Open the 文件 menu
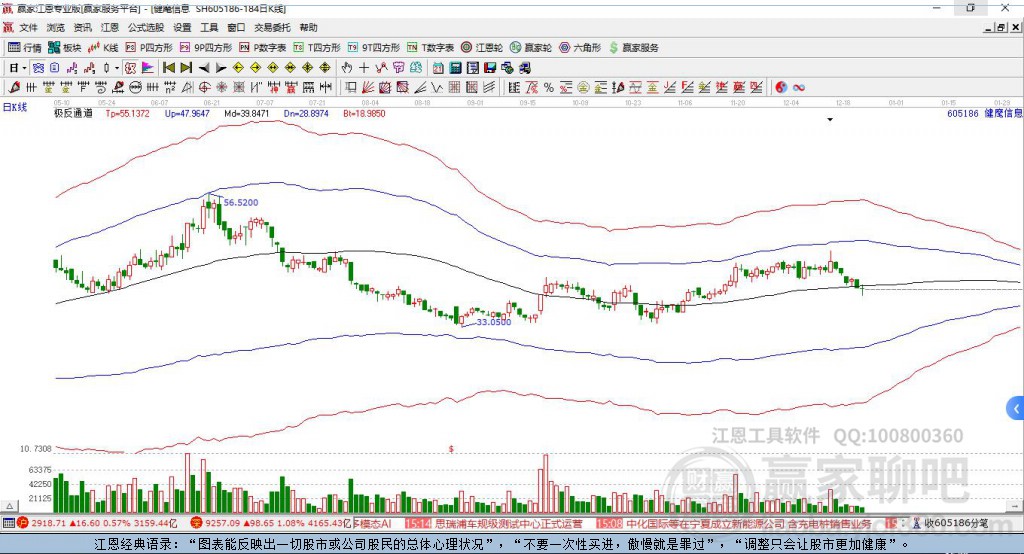Image resolution: width=1024 pixels, height=554 pixels. 28,27
